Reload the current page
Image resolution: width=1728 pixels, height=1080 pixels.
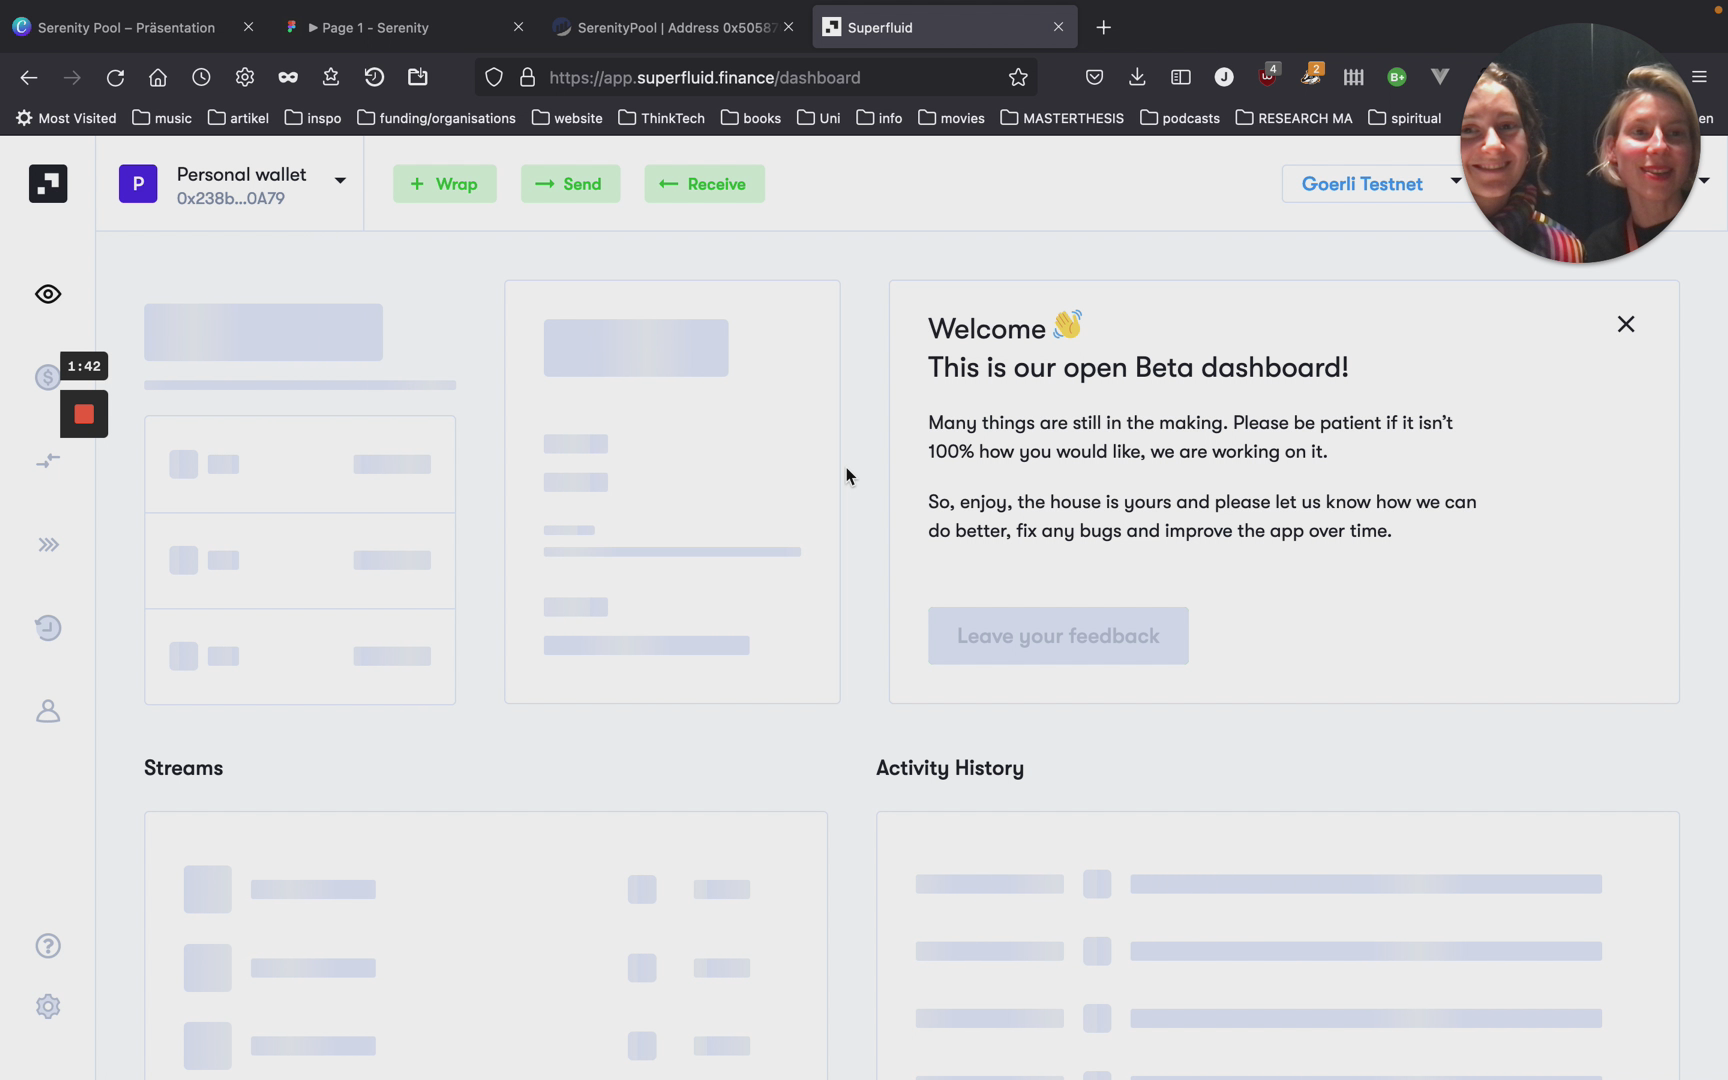pyautogui.click(x=115, y=77)
